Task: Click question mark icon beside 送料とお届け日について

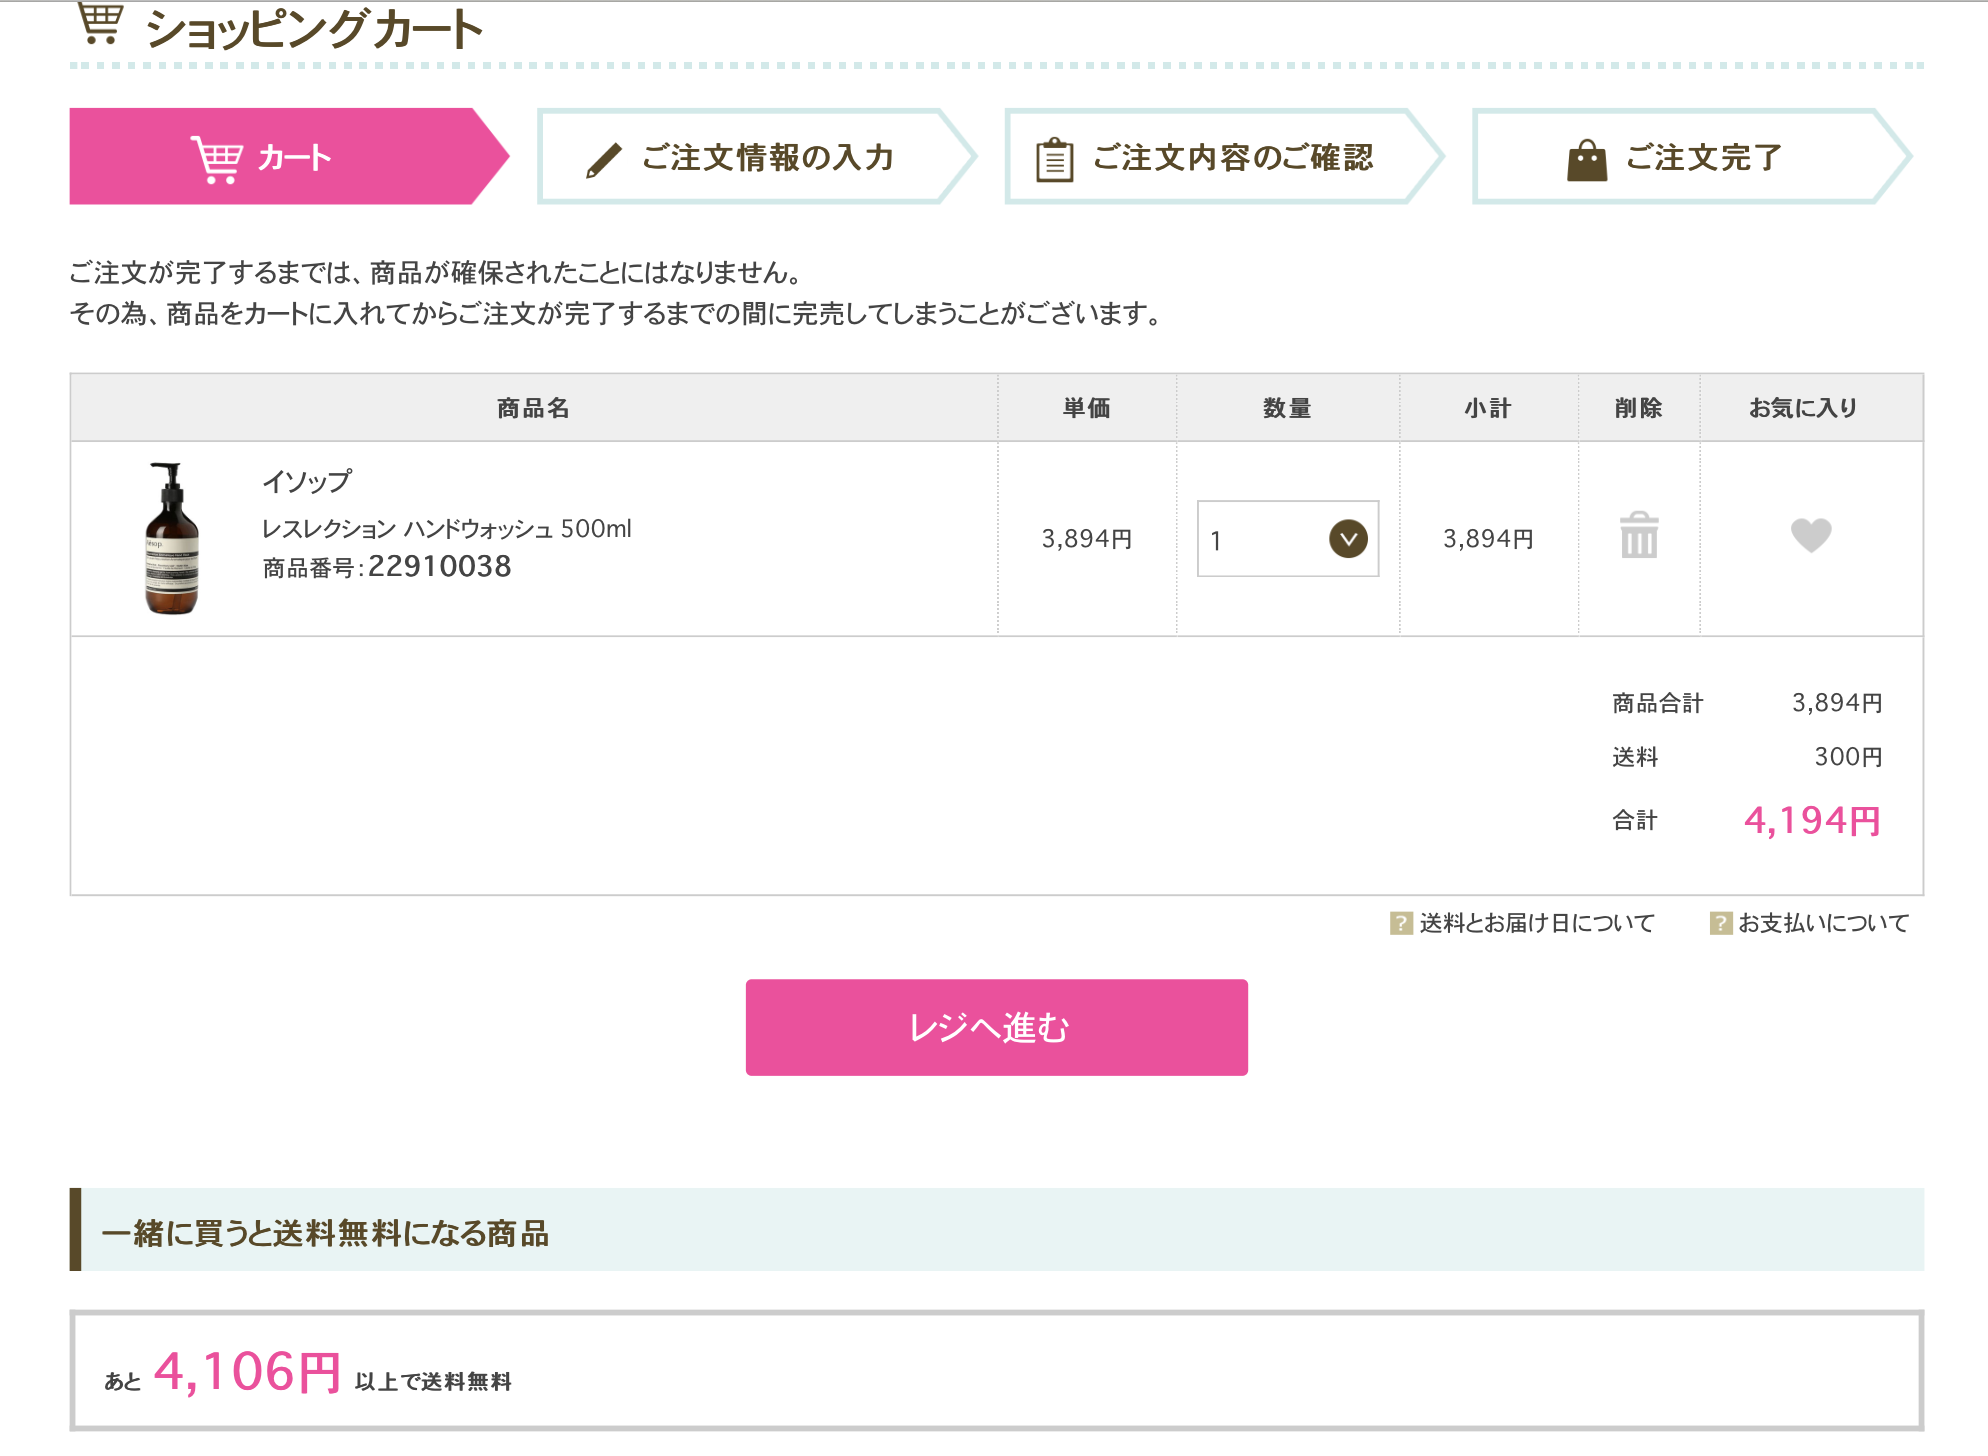Action: [x=1401, y=923]
